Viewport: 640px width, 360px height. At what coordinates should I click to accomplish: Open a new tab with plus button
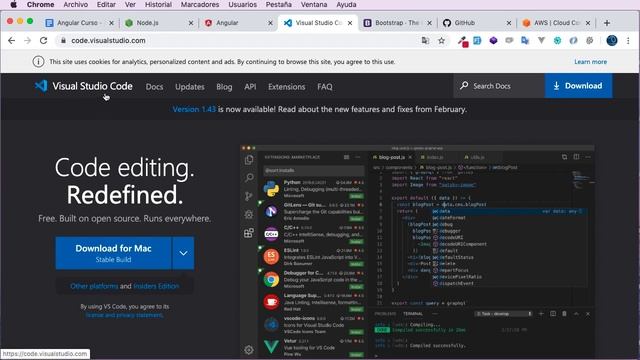tap(607, 23)
